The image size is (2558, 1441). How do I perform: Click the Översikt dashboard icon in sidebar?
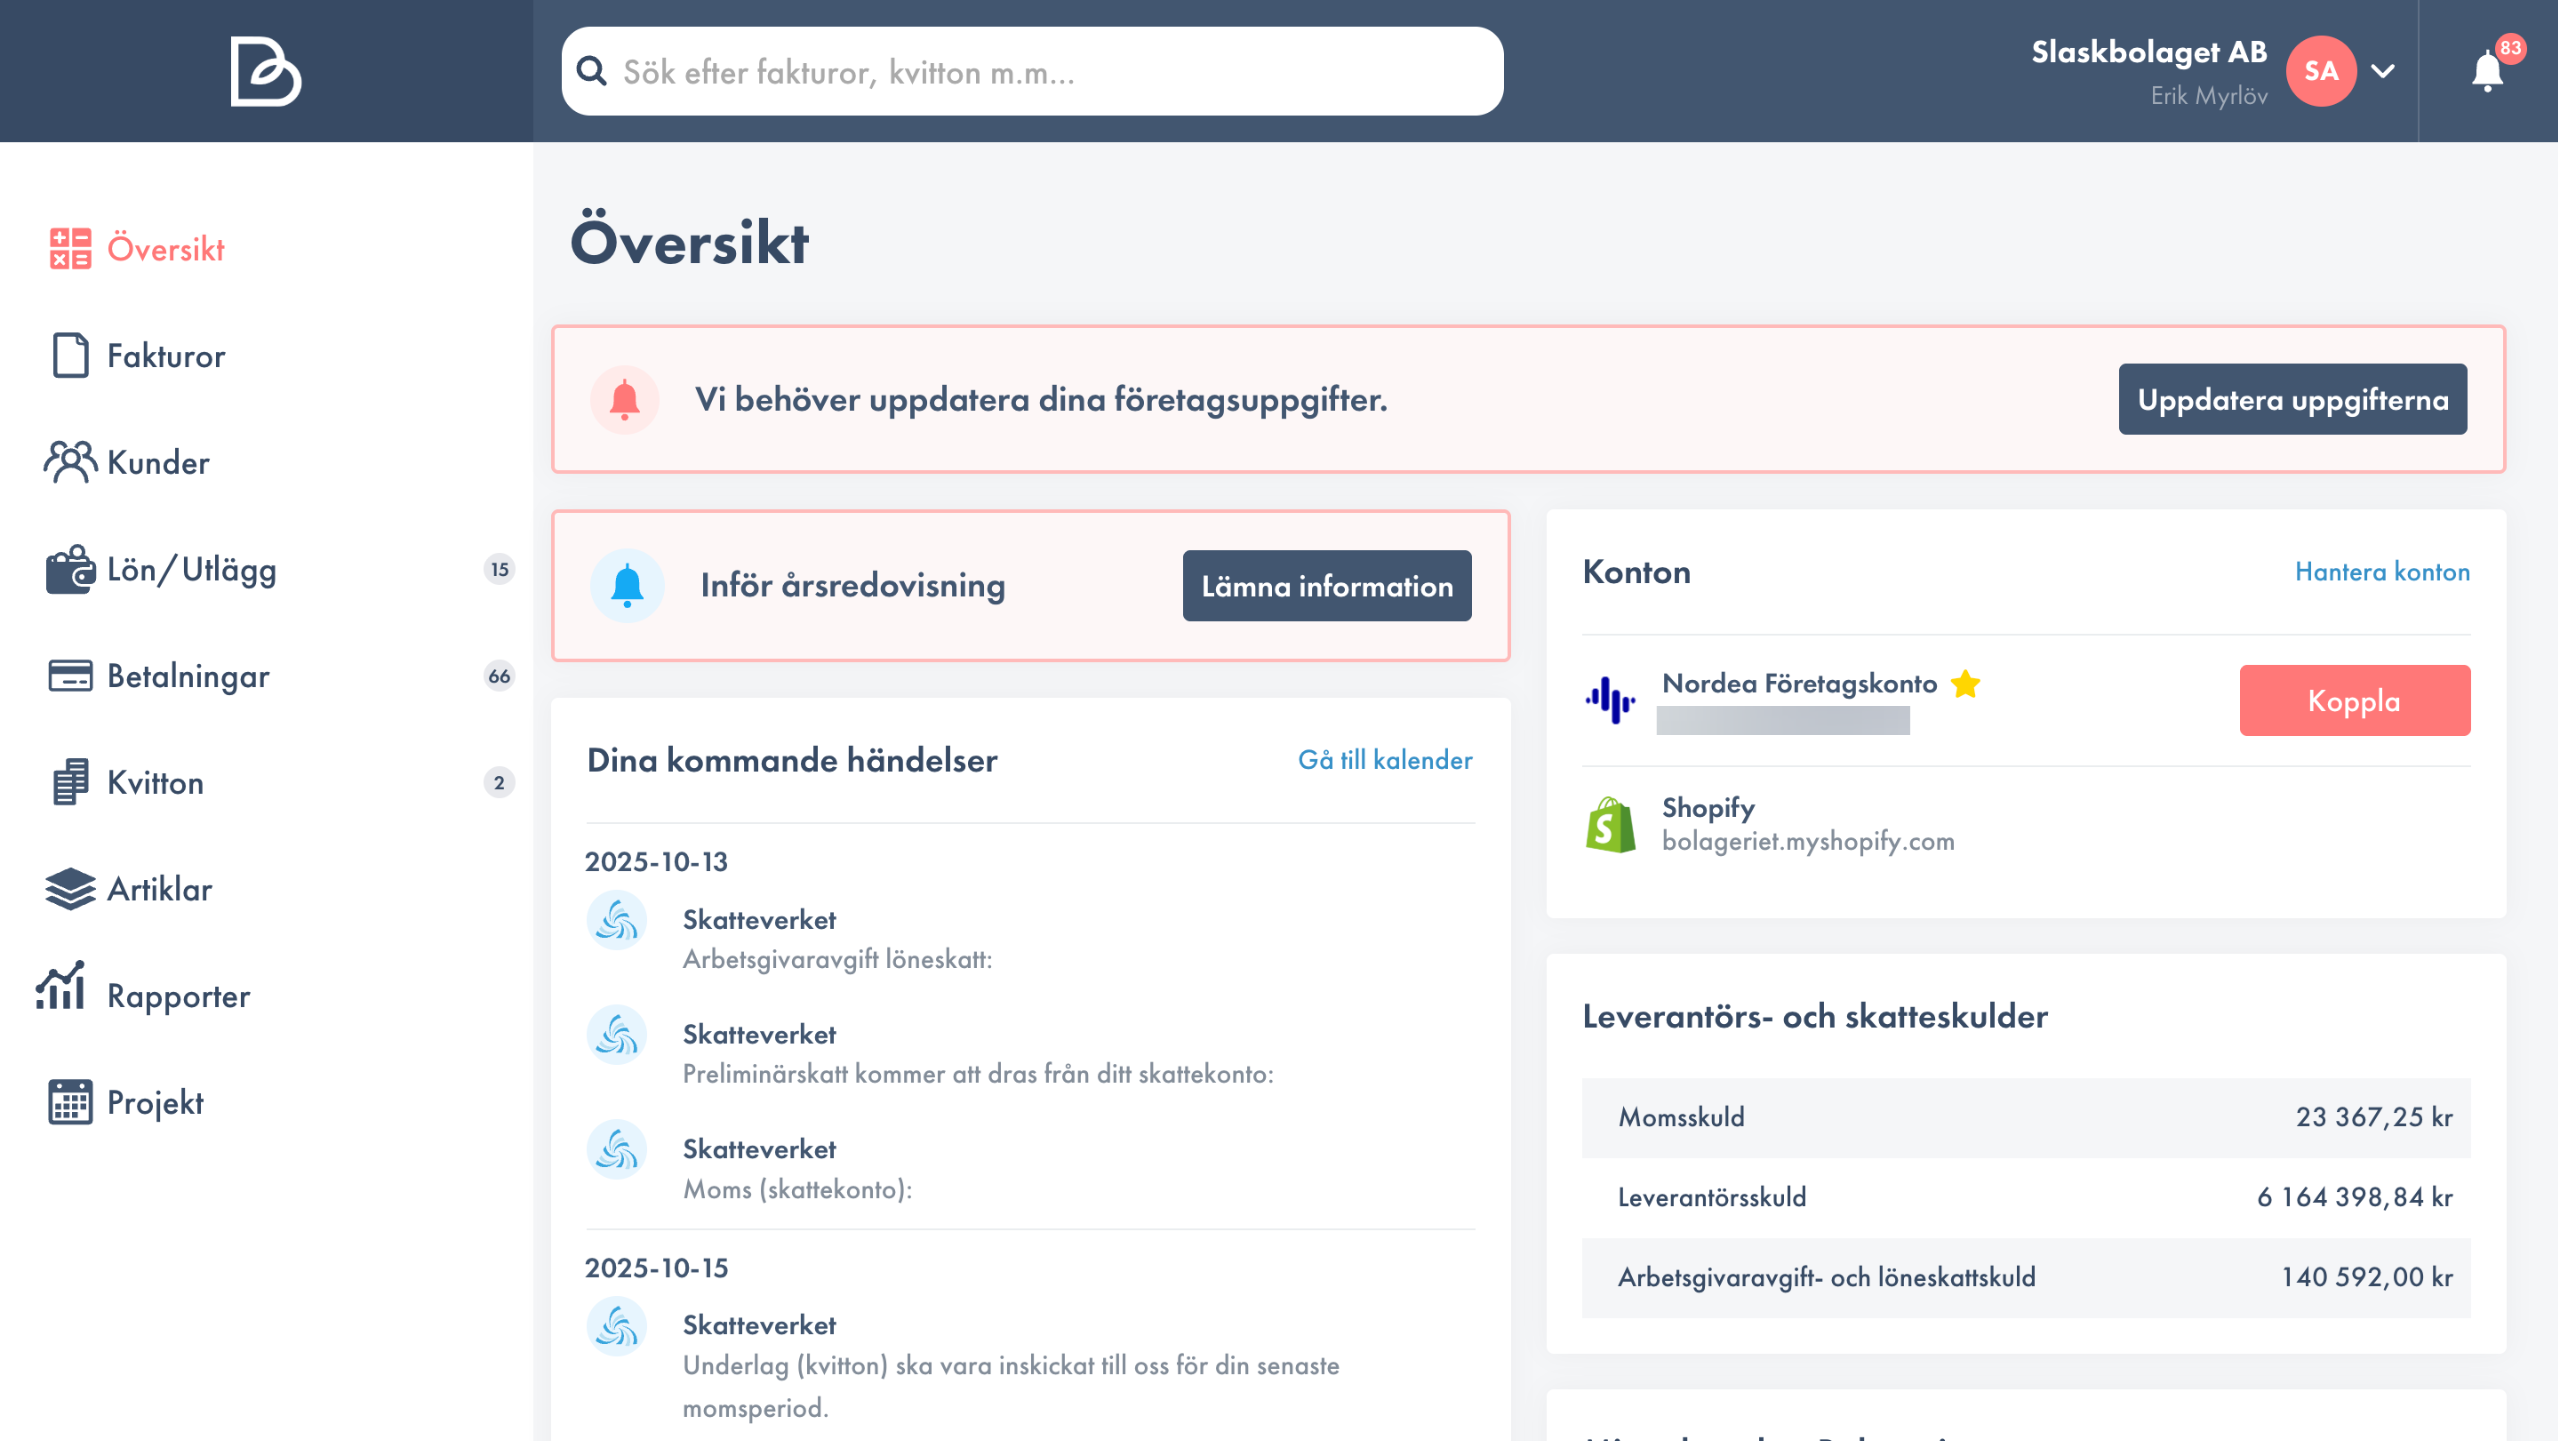[70, 249]
